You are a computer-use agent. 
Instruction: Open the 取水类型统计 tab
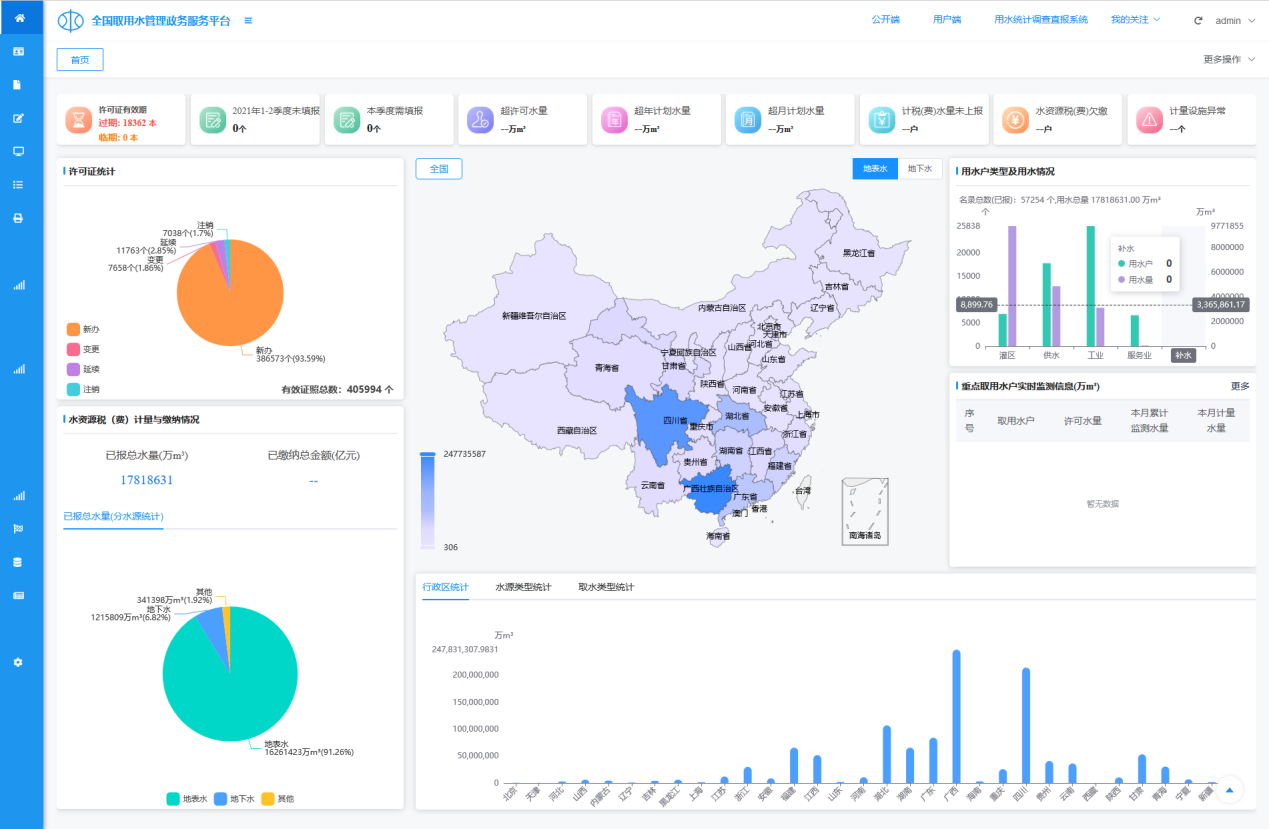click(x=606, y=587)
